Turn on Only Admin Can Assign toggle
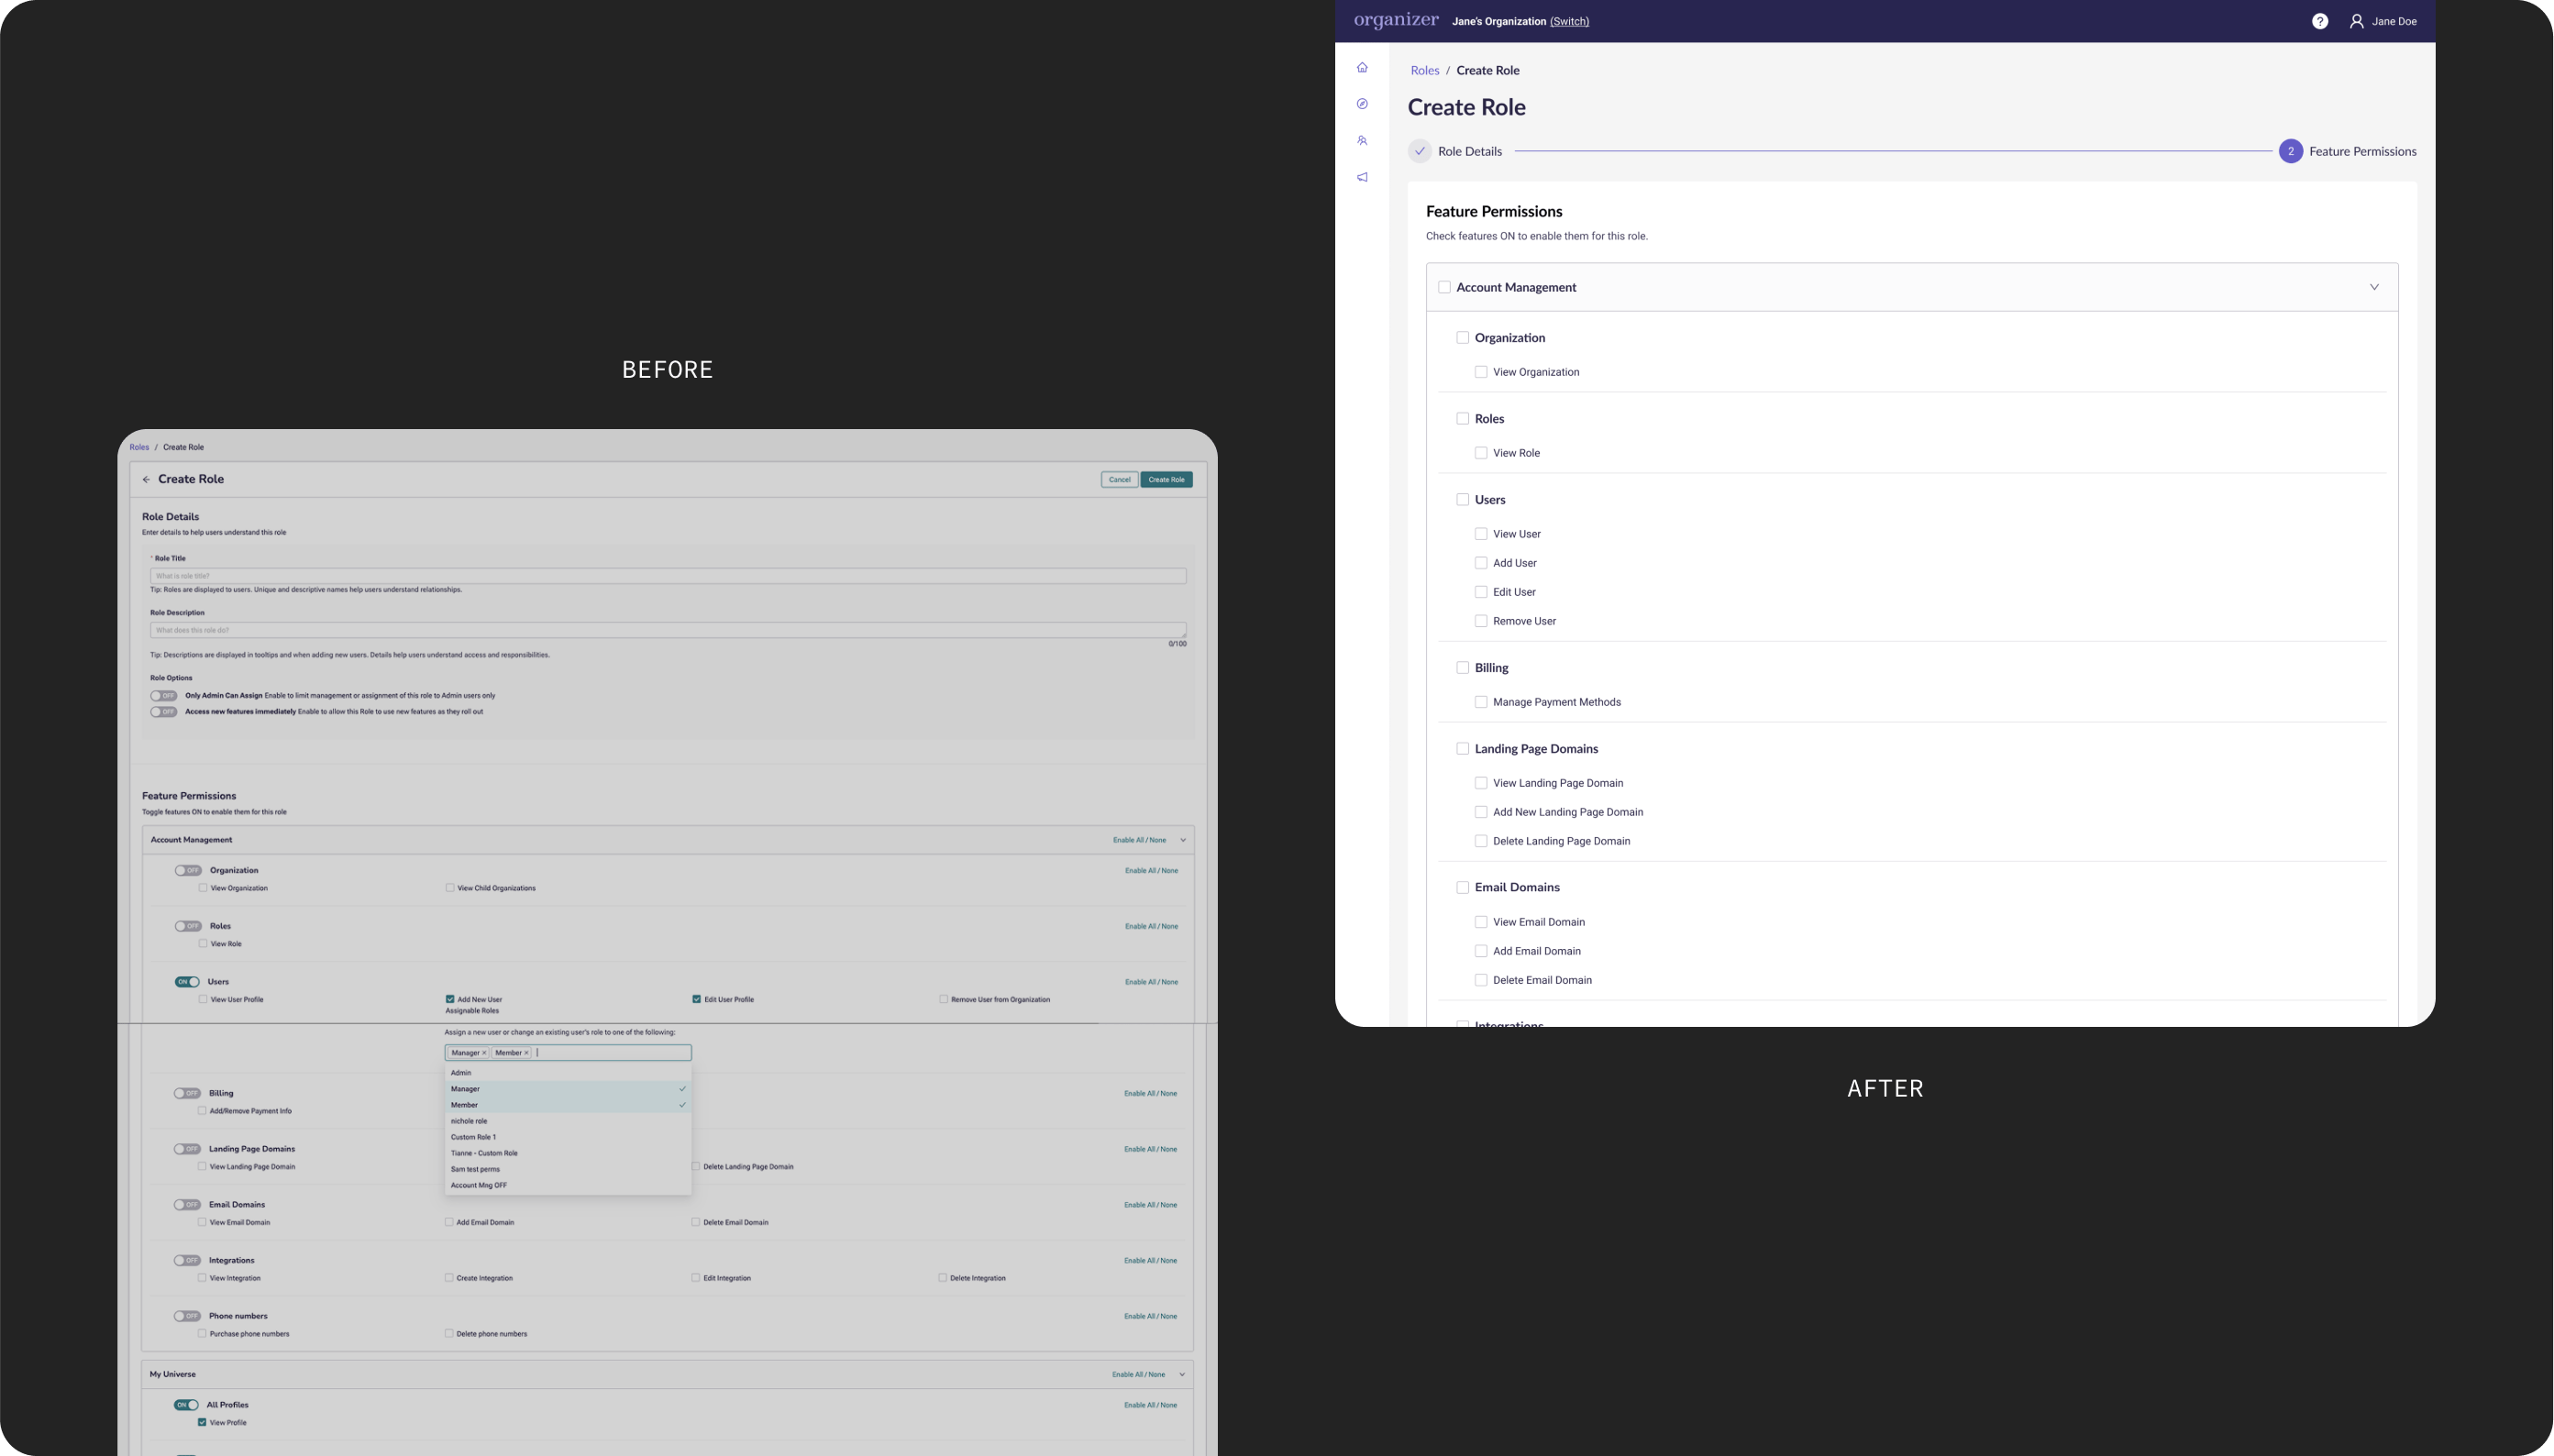Screen dimensions: 2554x1456 pyautogui.click(x=163, y=696)
